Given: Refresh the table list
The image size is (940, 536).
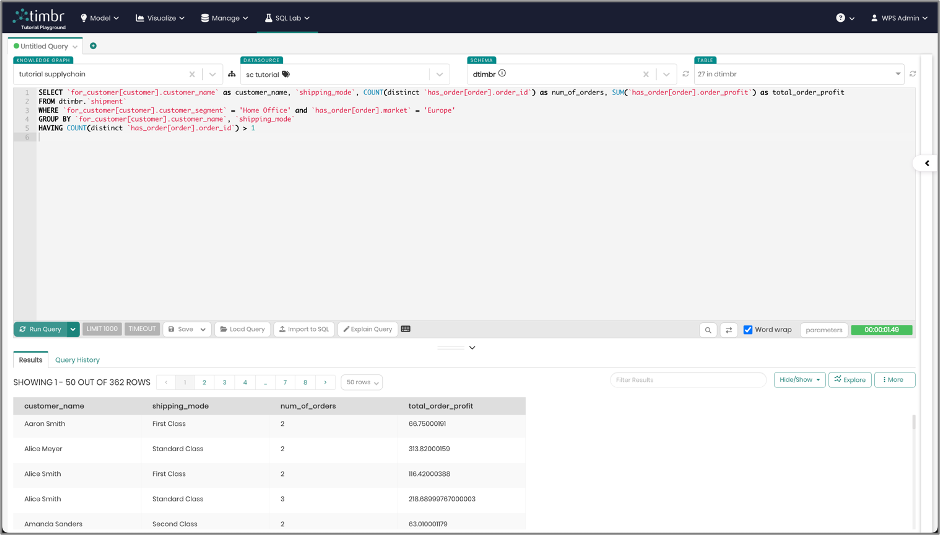Looking at the screenshot, I should 912,74.
